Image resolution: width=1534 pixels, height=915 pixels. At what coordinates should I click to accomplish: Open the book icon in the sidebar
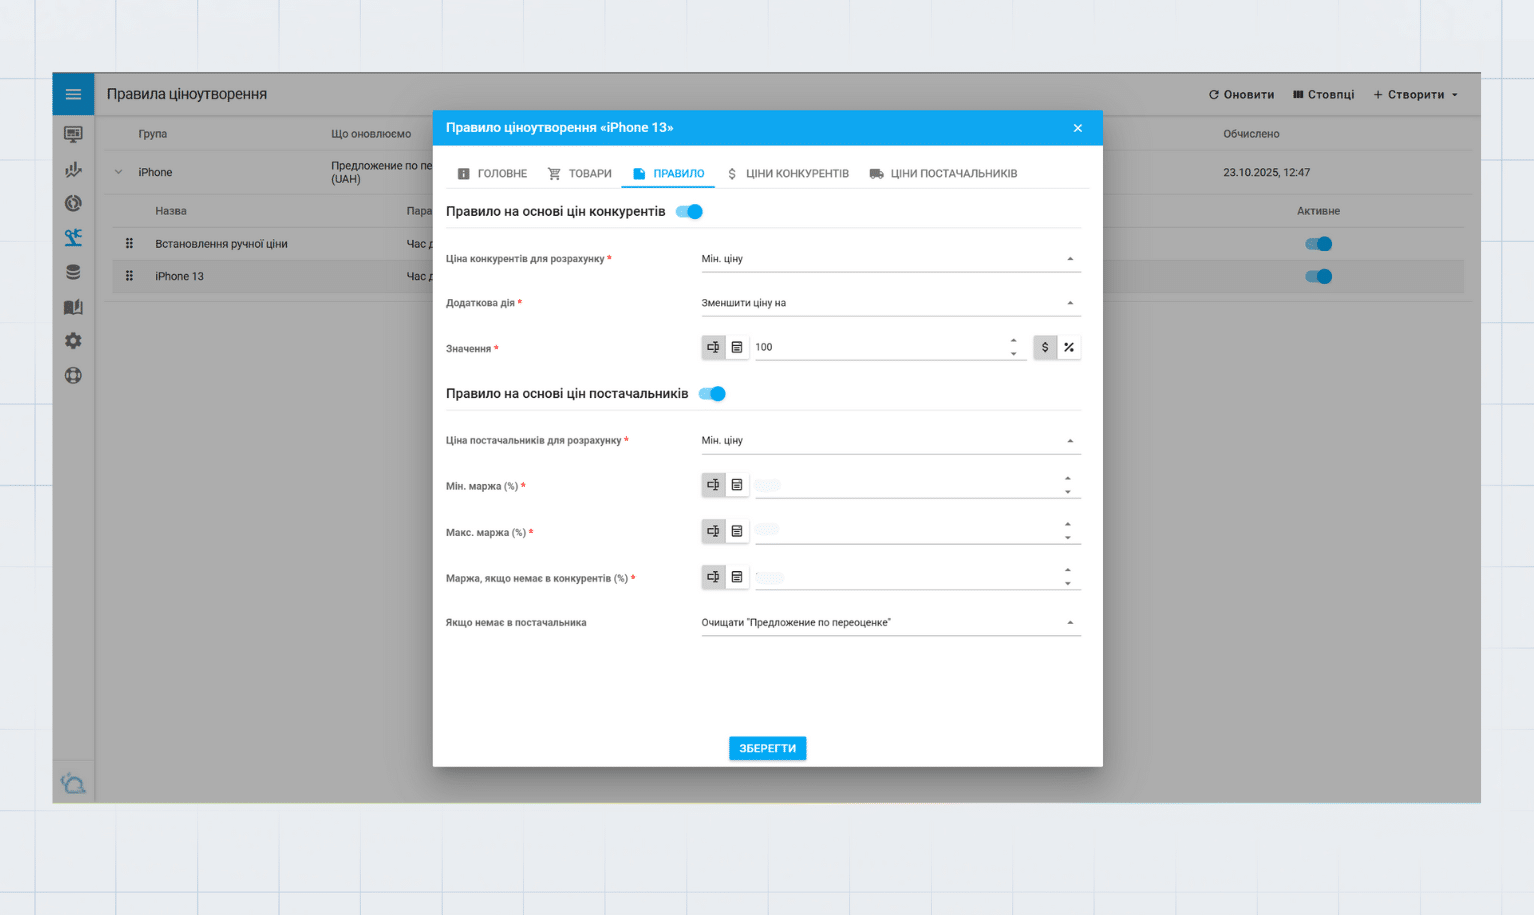73,307
